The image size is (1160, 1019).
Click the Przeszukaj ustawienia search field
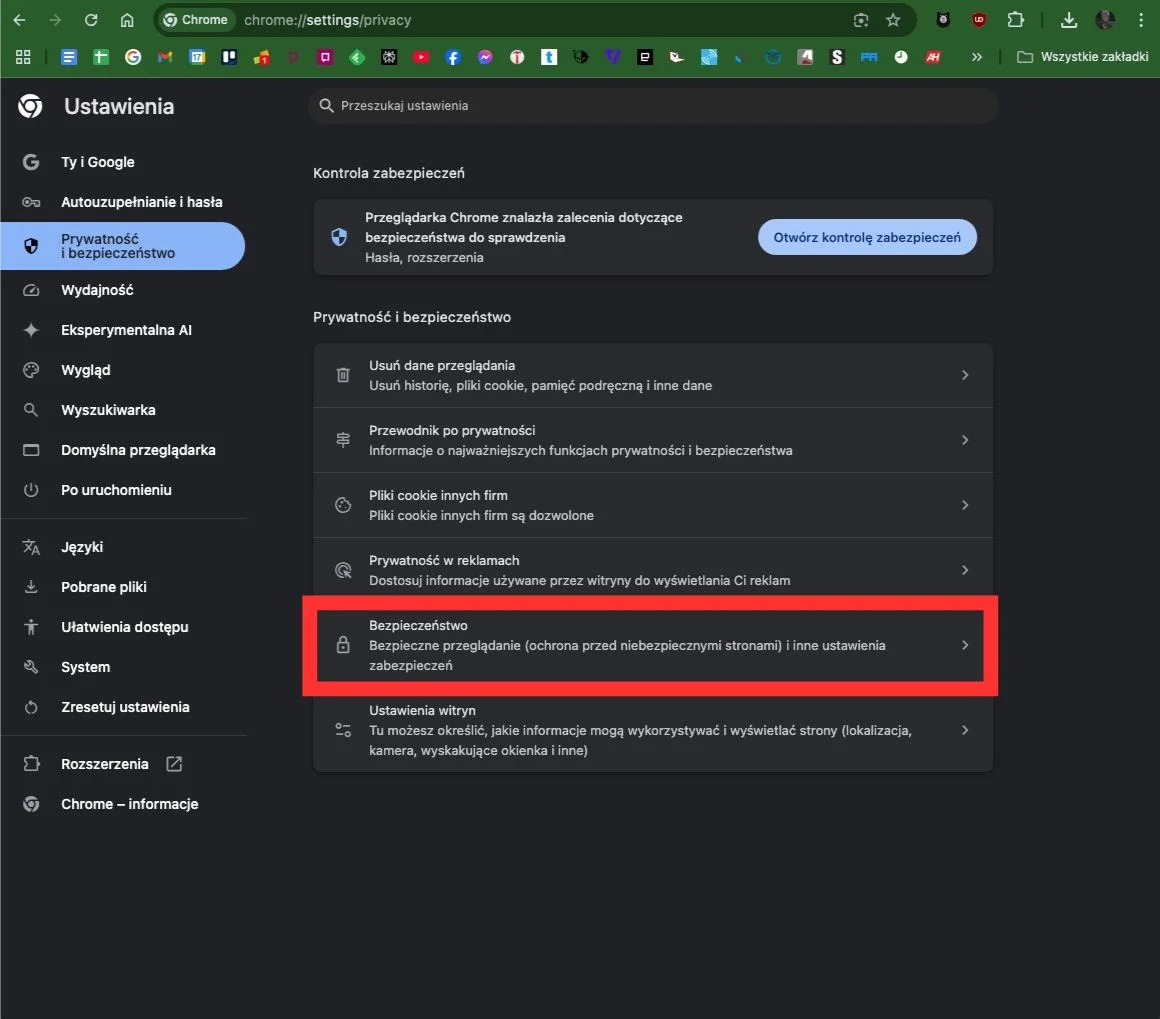(x=653, y=106)
